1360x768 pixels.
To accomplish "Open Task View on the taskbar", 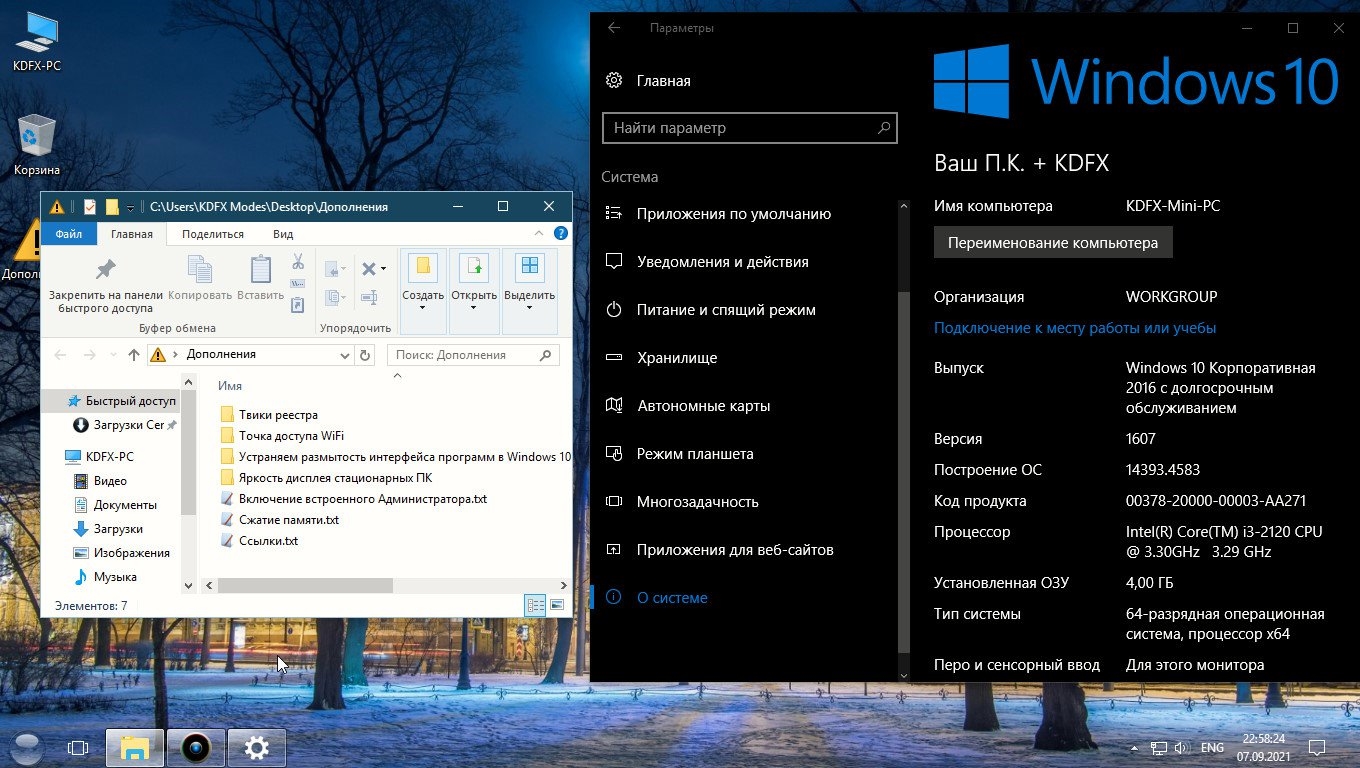I will click(78, 747).
